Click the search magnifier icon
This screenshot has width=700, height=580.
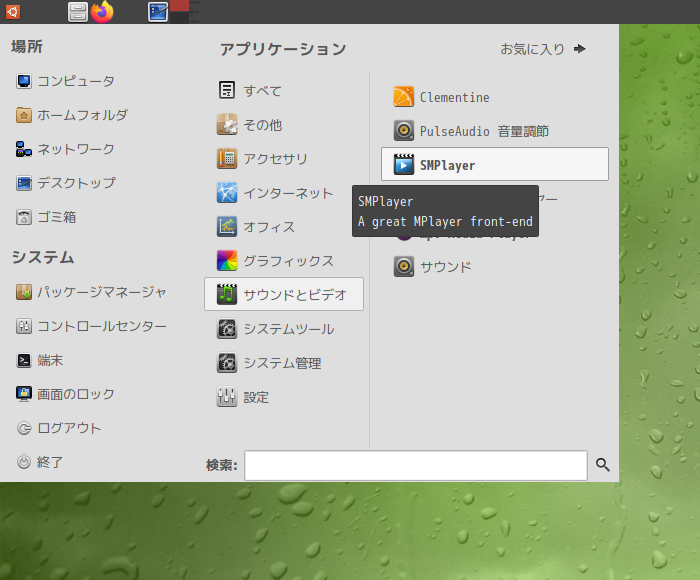(x=603, y=465)
